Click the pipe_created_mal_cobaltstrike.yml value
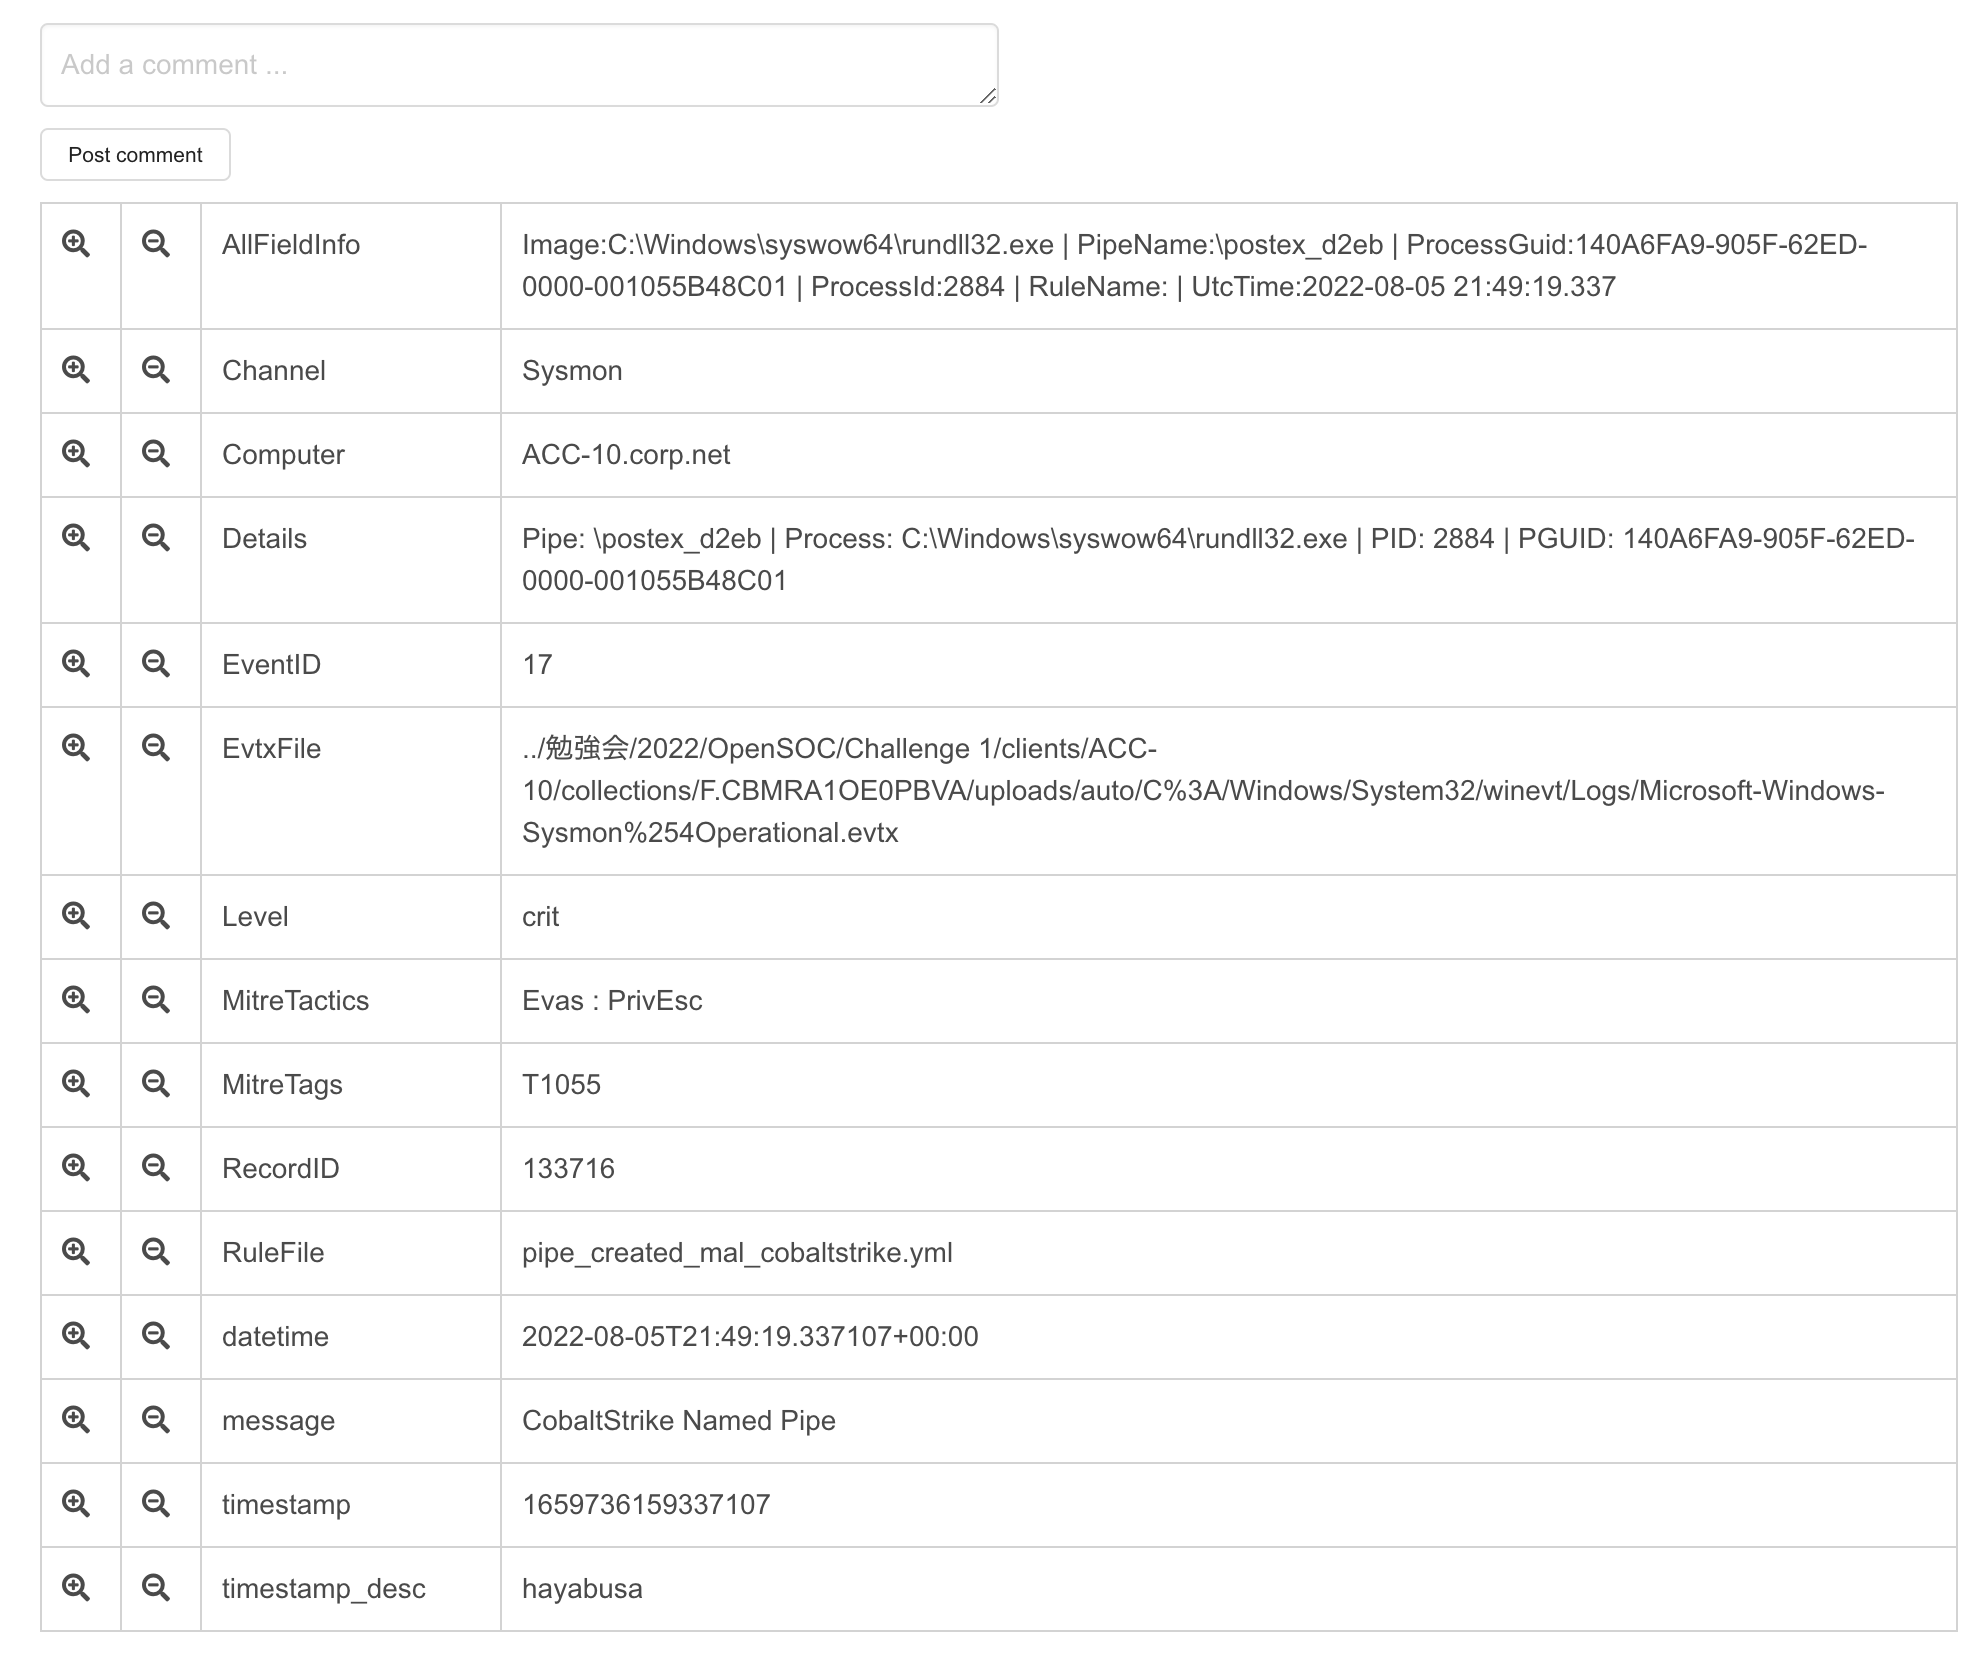The image size is (1986, 1654). click(x=737, y=1253)
